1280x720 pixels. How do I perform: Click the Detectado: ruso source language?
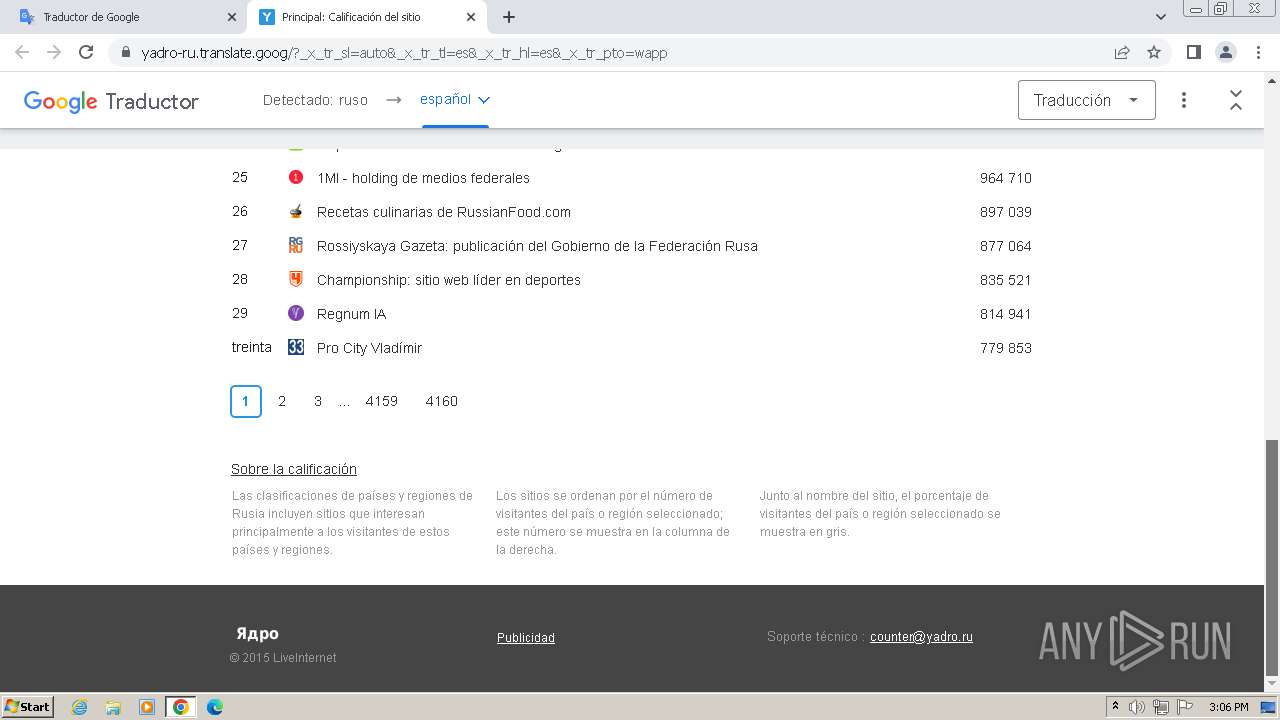315,100
